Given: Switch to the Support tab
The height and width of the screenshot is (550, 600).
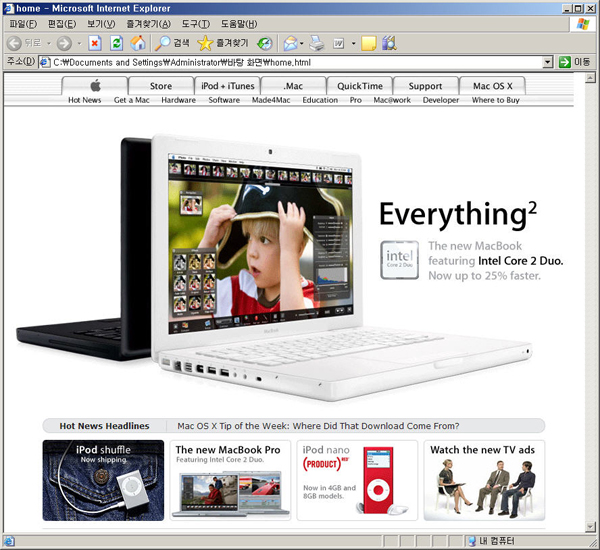Looking at the screenshot, I should pyautogui.click(x=425, y=86).
